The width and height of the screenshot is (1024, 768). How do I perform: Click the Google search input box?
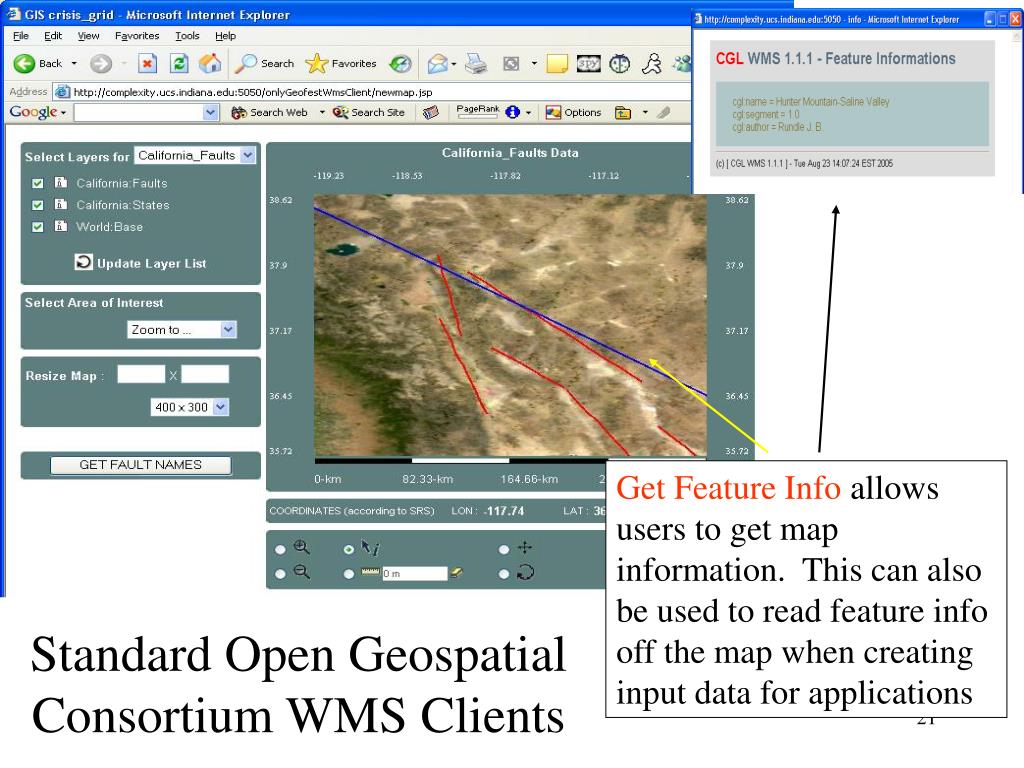[139, 112]
